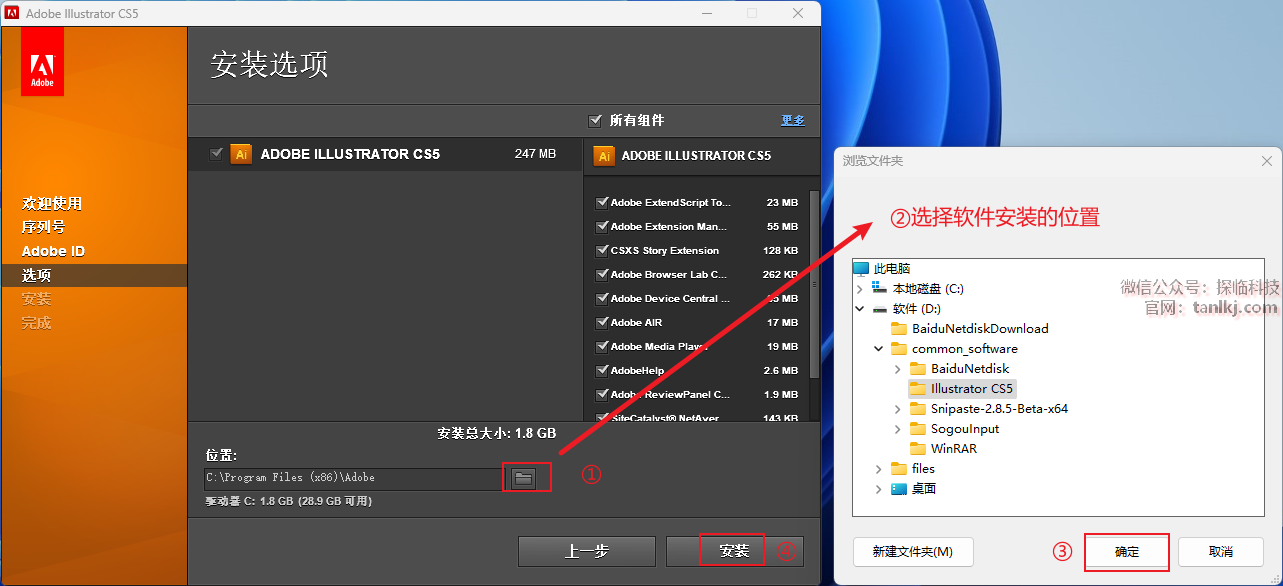Viewport: 1283px width, 586px height.
Task: Go to 序列号 step in sidebar
Action: point(44,227)
